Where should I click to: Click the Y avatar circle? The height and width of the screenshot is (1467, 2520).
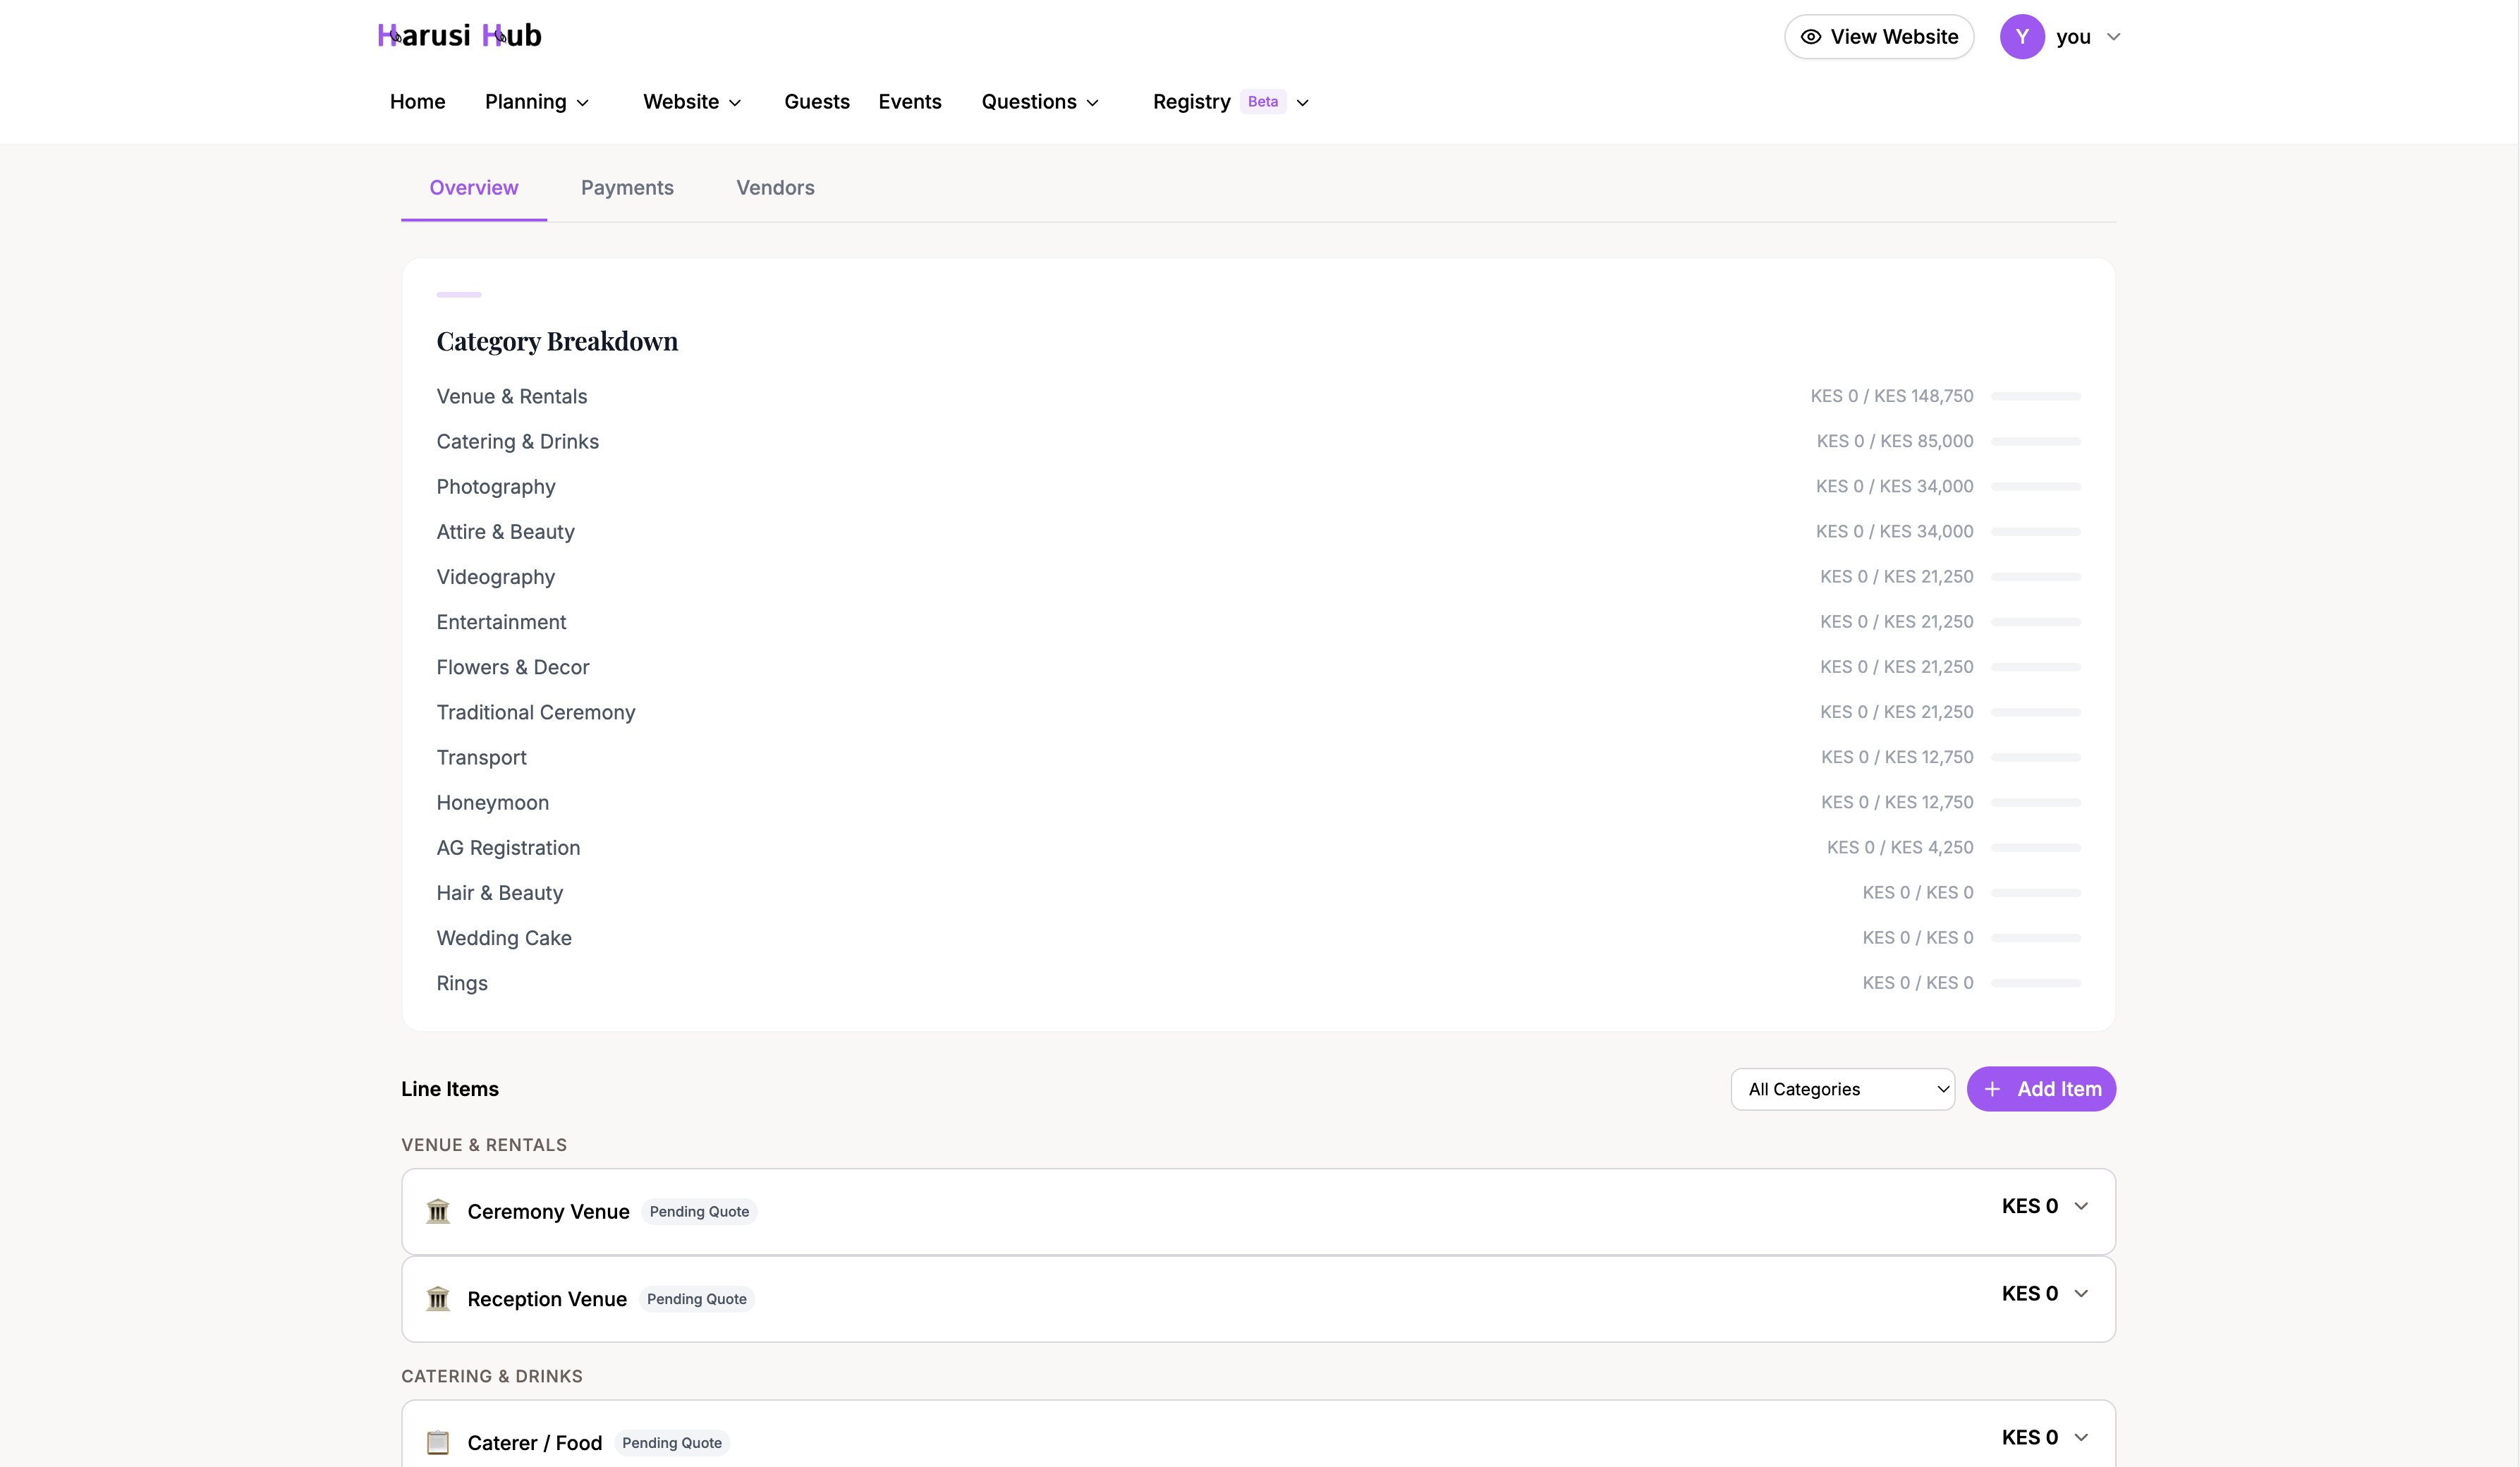coord(2022,36)
